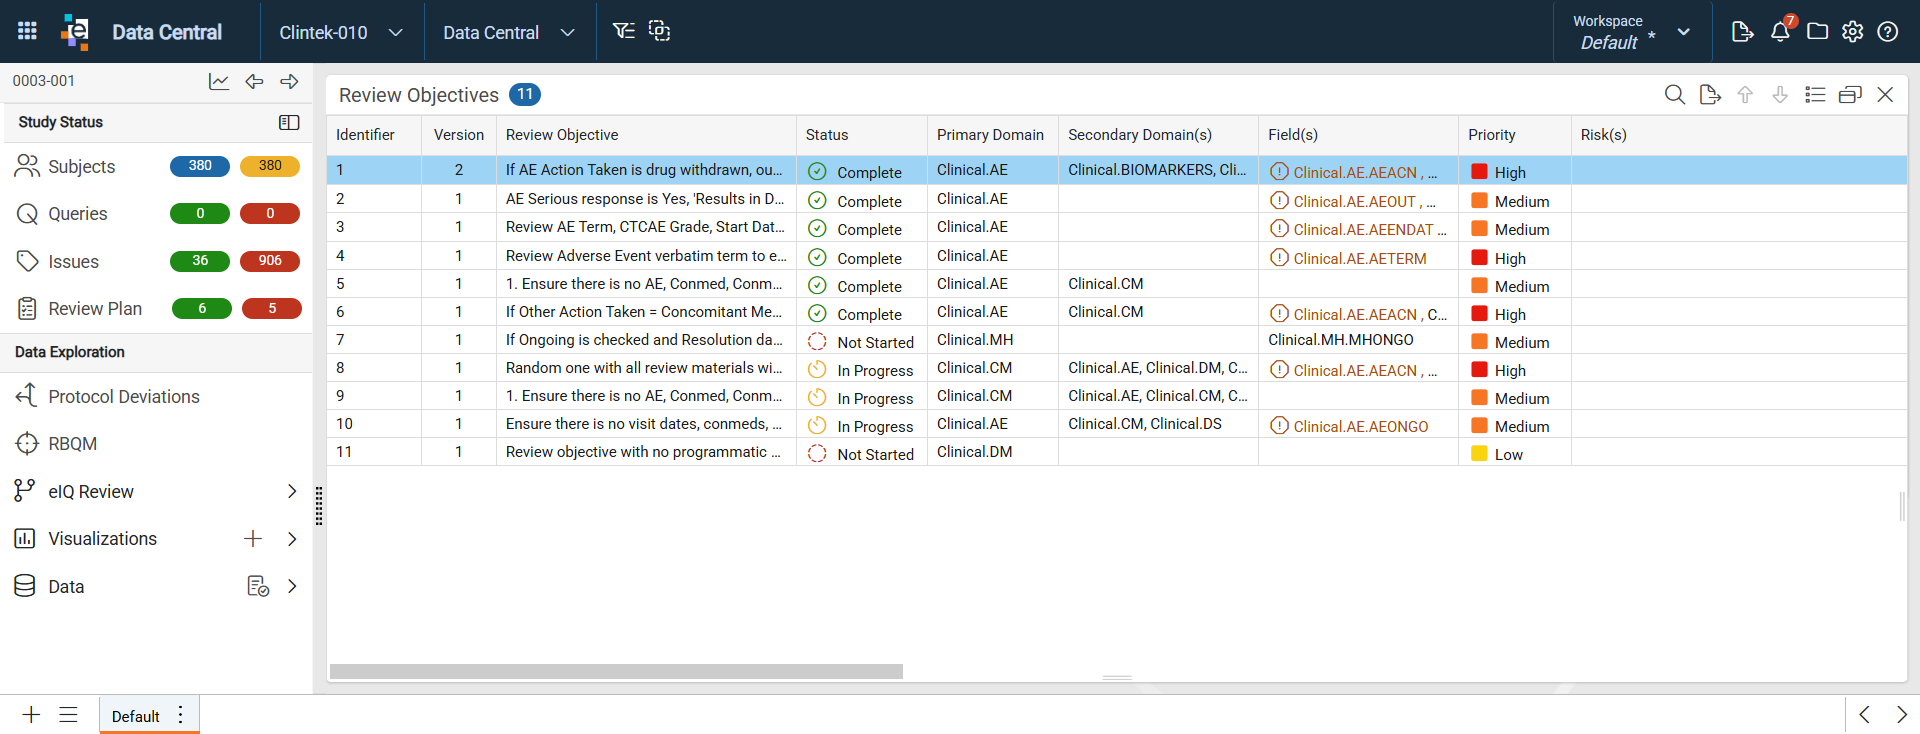Viewport: 1920px width, 734px height.
Task: Click the data review icon beside Data
Action: coord(258,587)
